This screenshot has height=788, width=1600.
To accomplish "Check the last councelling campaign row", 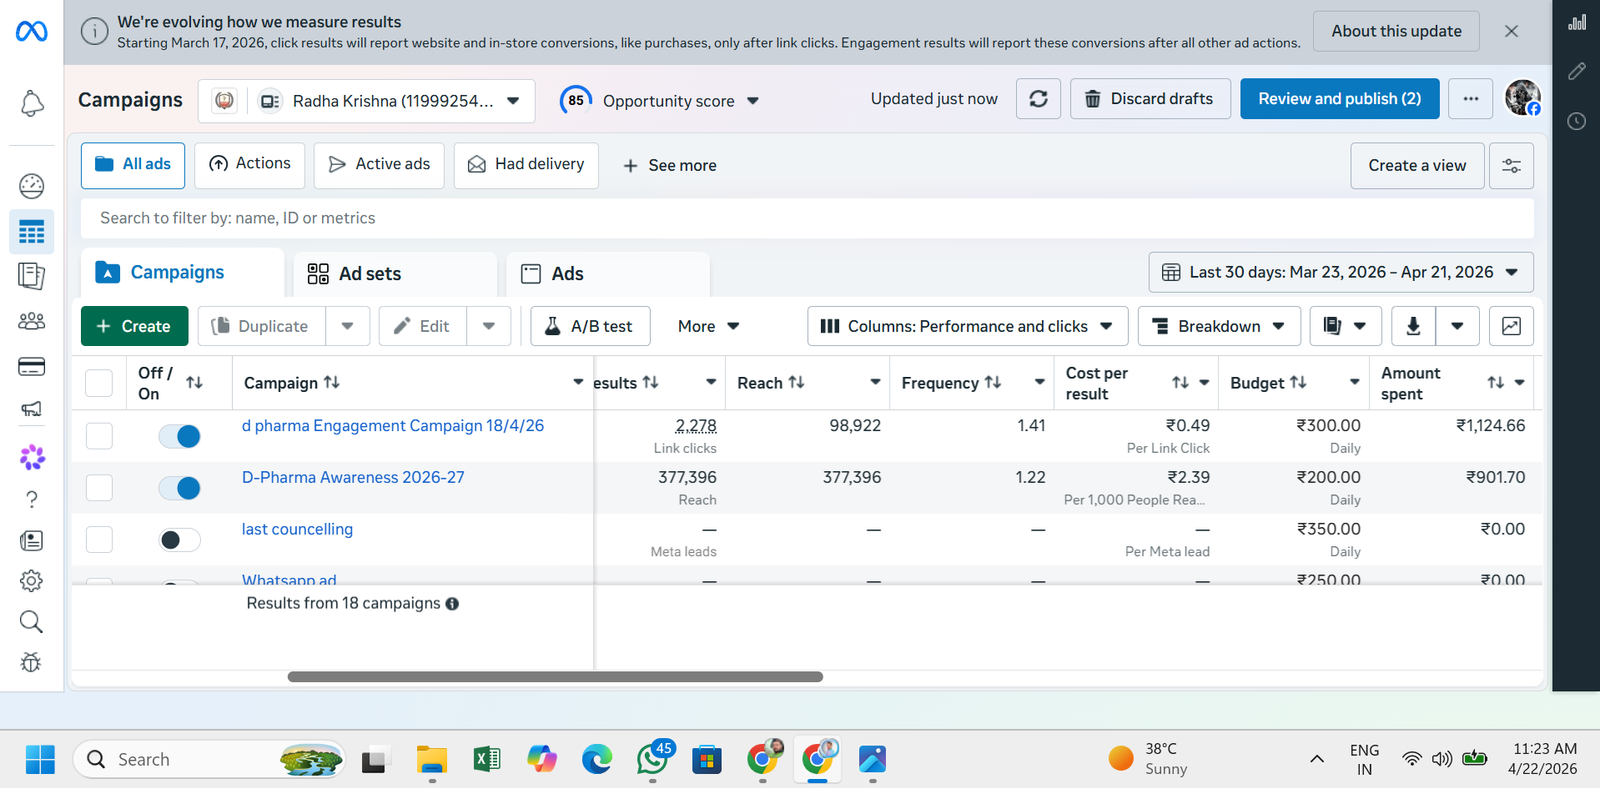I will click(99, 540).
